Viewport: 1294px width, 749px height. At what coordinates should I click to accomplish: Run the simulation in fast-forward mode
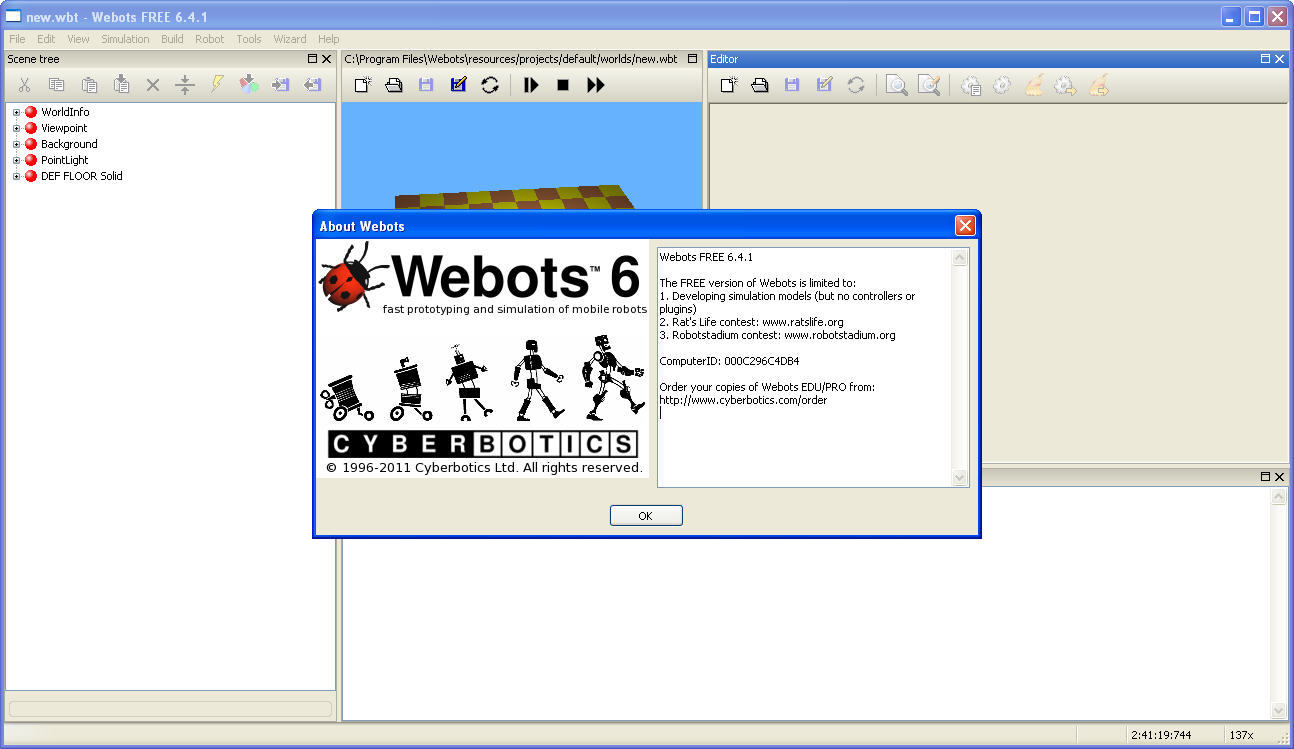tap(596, 85)
